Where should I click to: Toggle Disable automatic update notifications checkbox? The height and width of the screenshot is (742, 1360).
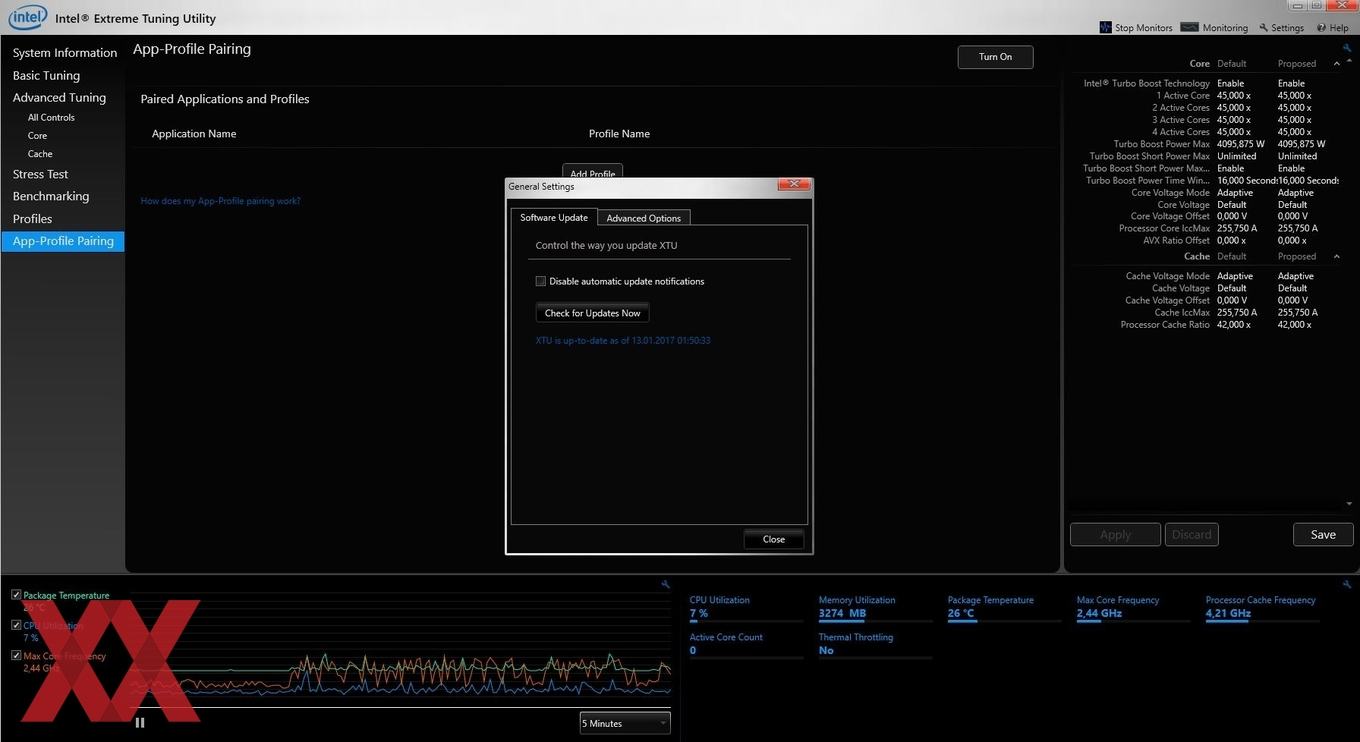pos(541,281)
